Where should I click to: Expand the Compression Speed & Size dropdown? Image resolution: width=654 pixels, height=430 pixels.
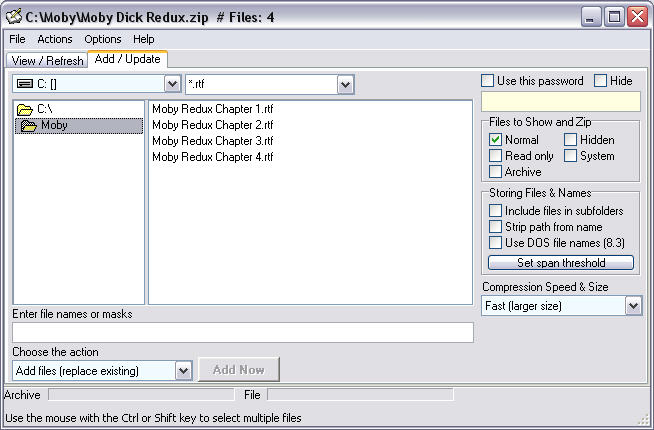[633, 306]
